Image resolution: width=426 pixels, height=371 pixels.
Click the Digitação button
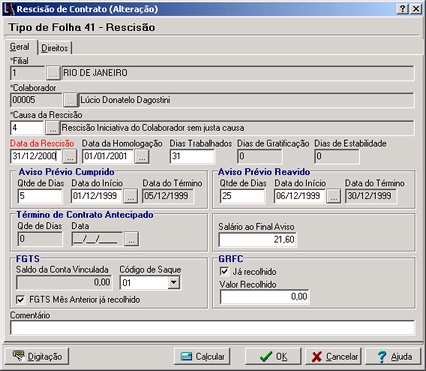37,356
